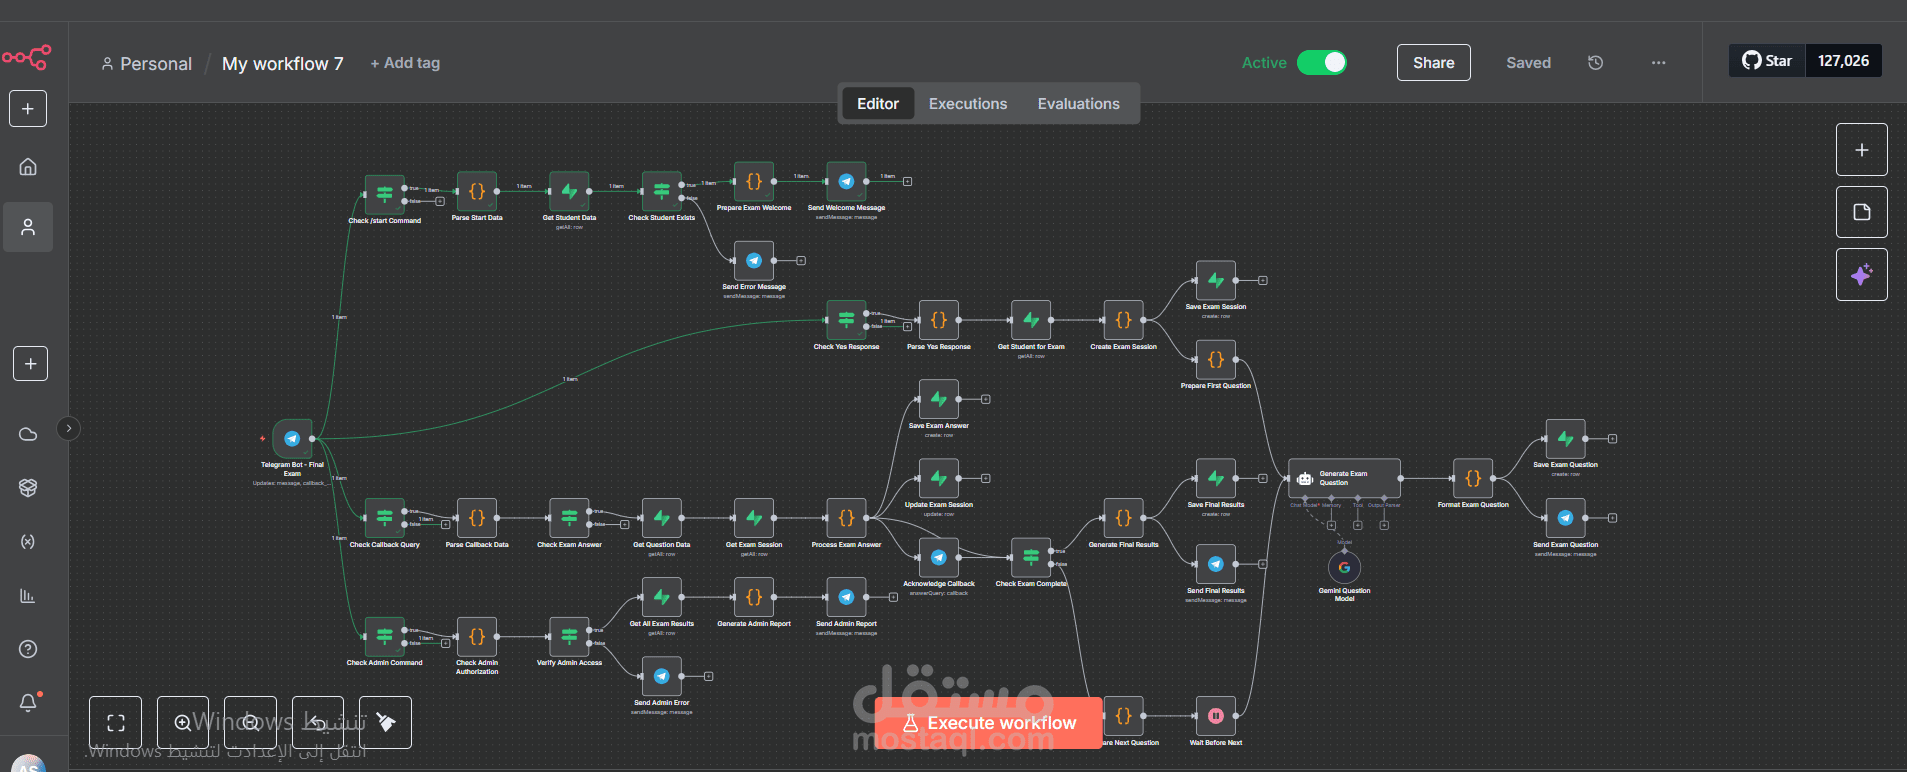Select the Create Exam Session node
Screen dimensions: 1907x772
pyautogui.click(x=1123, y=320)
